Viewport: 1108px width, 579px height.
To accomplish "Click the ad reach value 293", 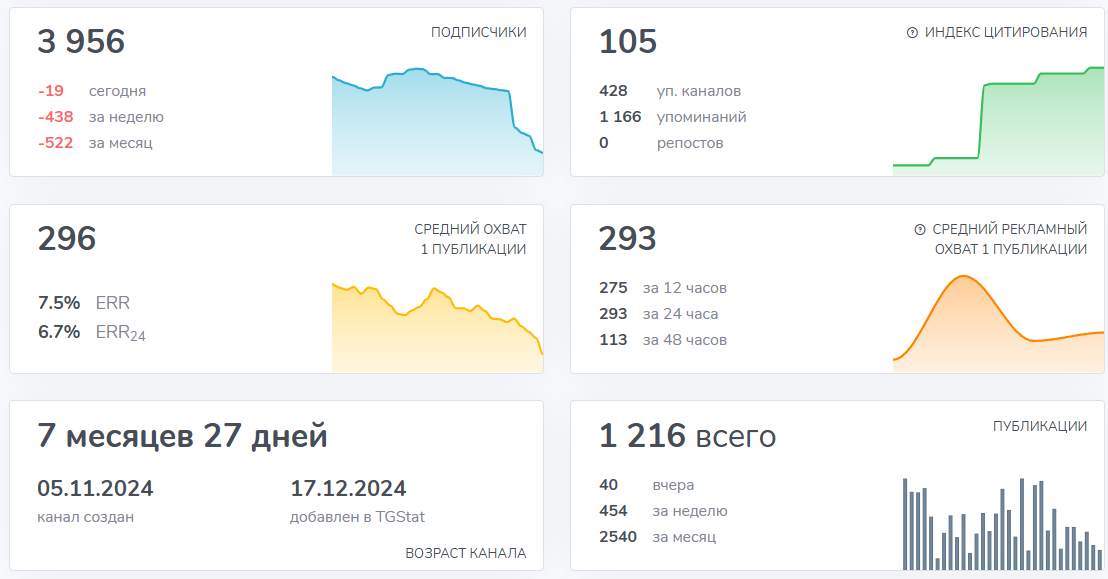I will (x=627, y=239).
